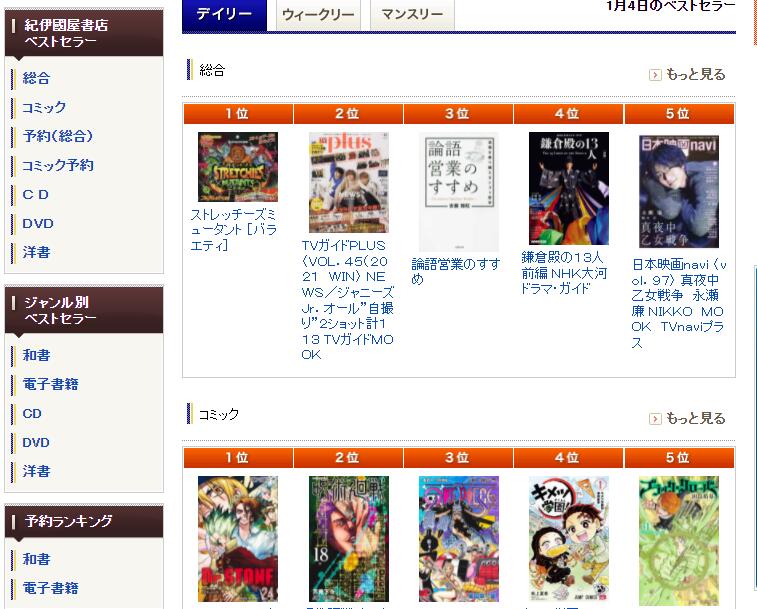
Task: Click arrow icon beside コミック もっと見る
Action: coord(655,419)
